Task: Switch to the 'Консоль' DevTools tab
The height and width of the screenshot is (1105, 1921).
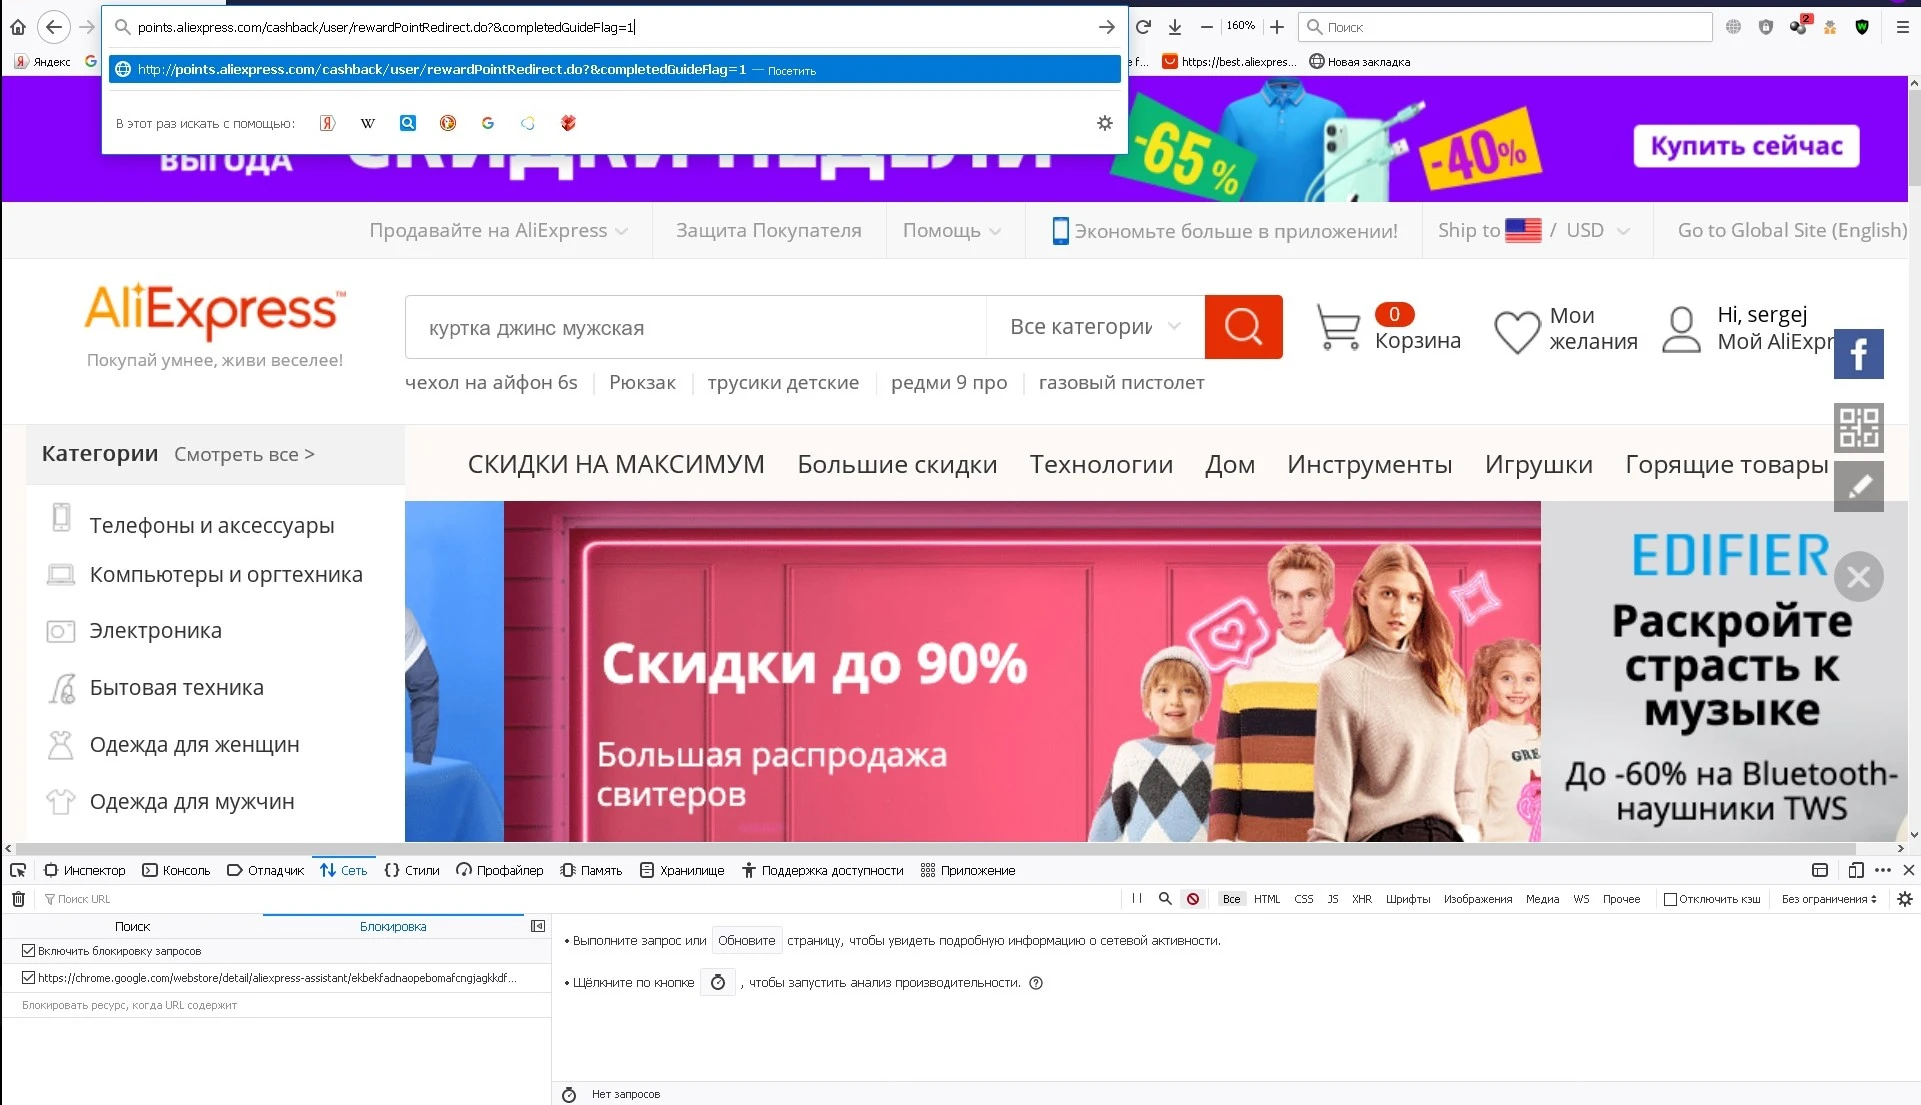Action: click(176, 870)
